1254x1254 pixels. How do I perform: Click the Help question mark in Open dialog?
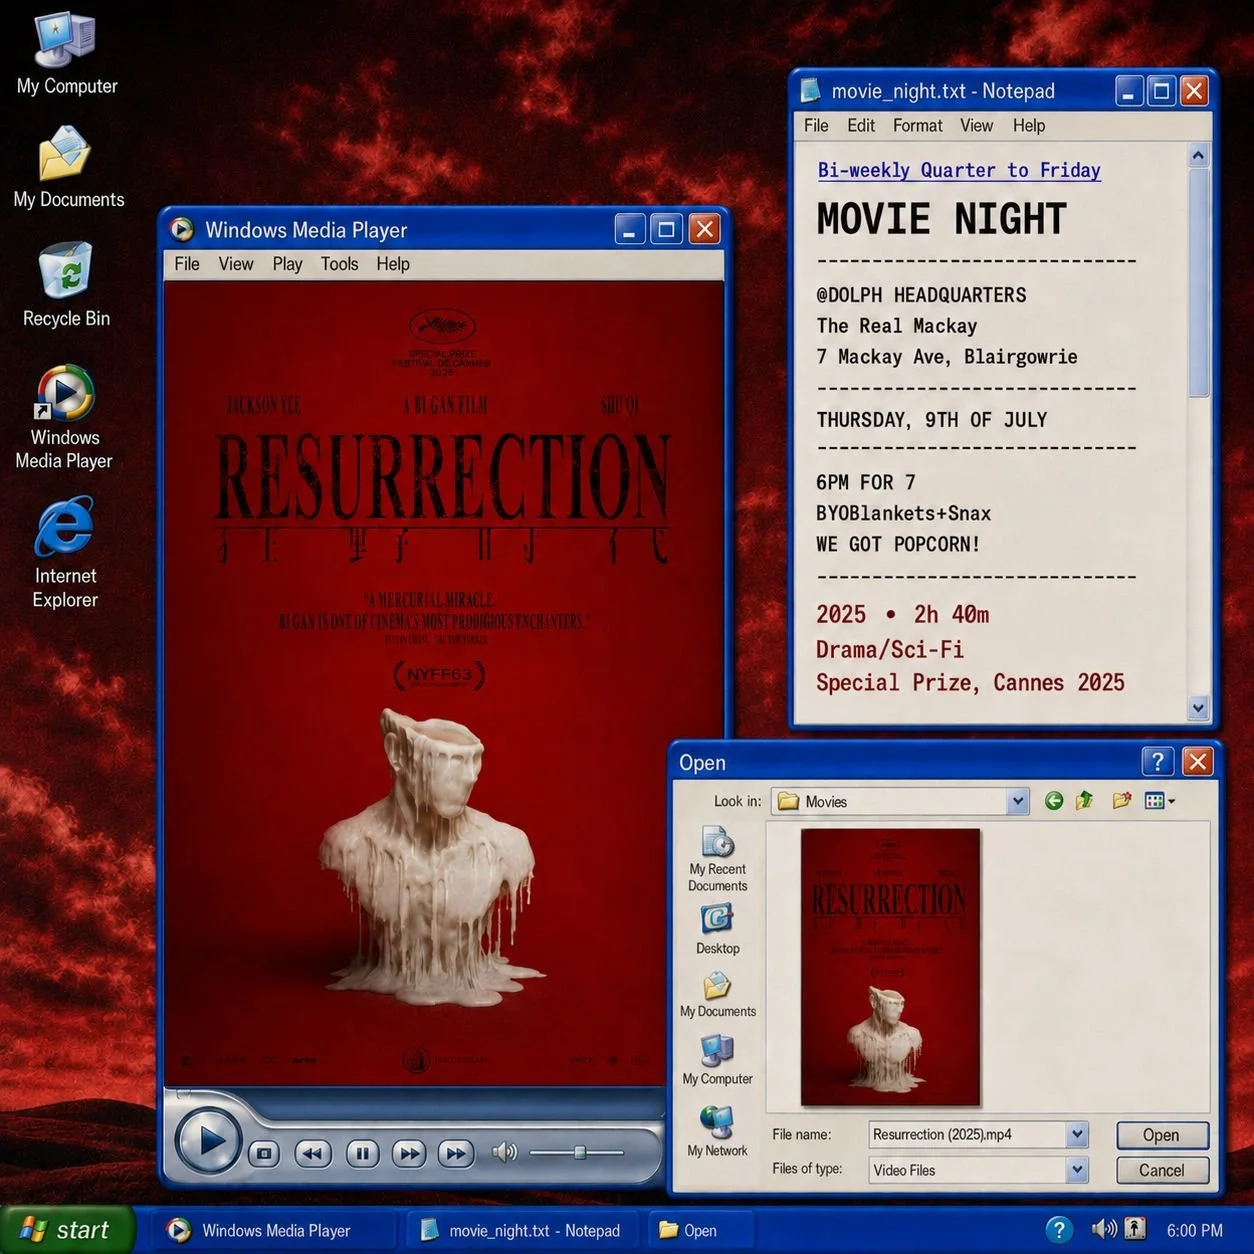(x=1158, y=762)
